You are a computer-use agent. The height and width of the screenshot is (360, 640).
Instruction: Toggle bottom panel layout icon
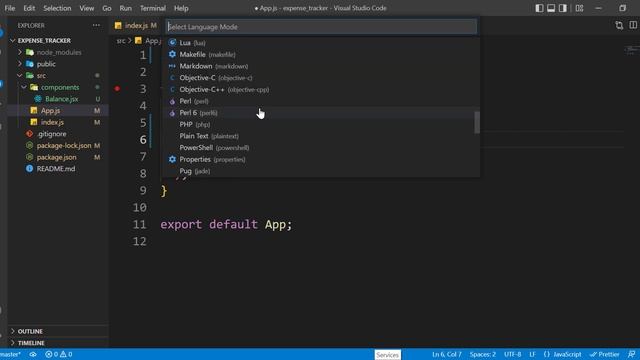(551, 8)
